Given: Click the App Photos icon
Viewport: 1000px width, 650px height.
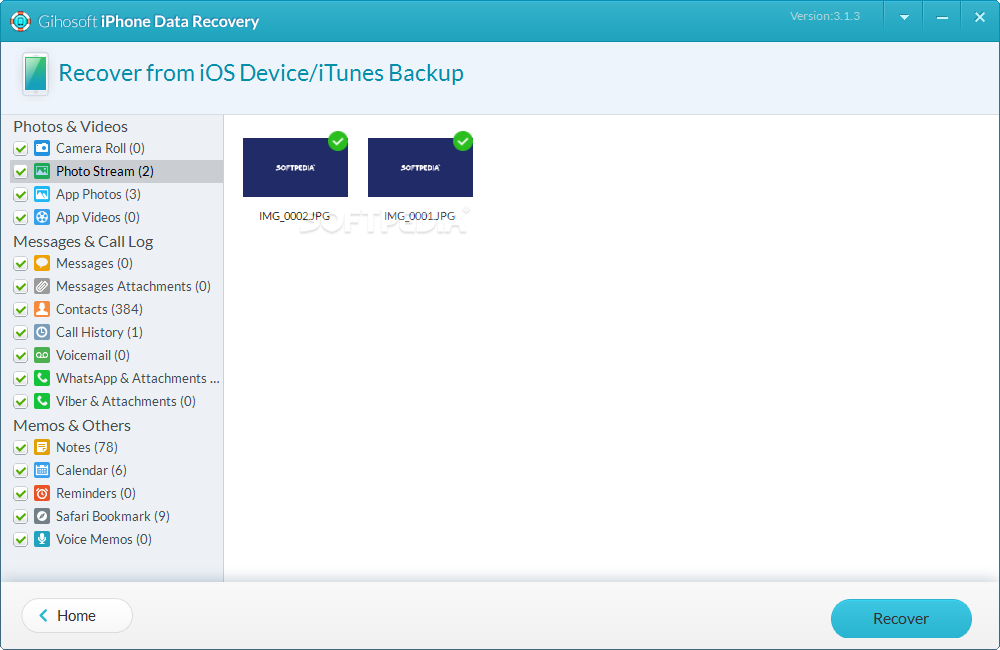Looking at the screenshot, I should pyautogui.click(x=42, y=194).
